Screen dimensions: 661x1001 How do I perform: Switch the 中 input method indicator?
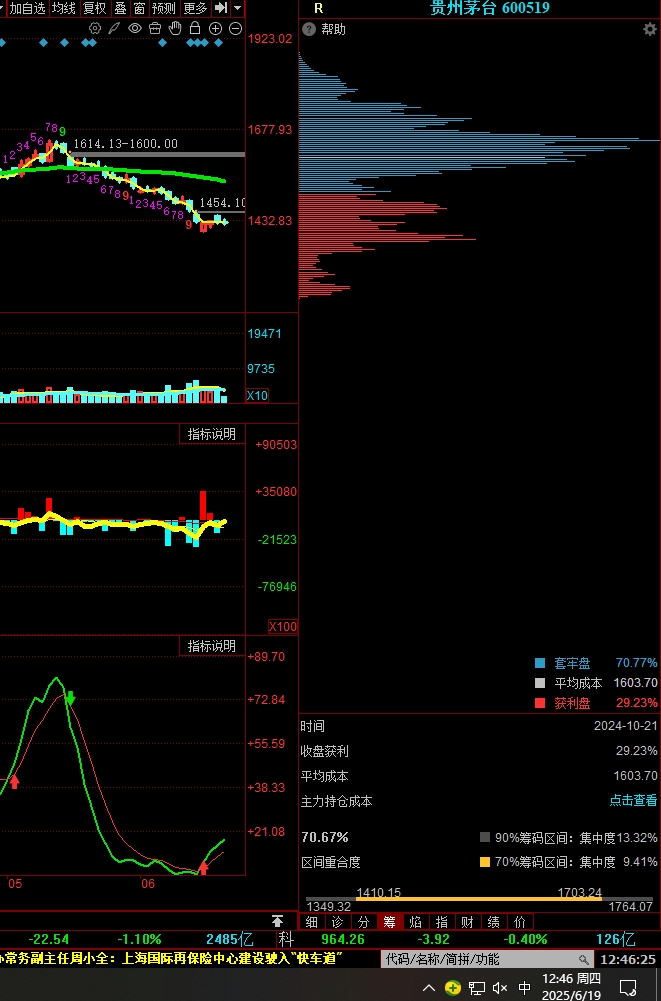click(x=524, y=988)
